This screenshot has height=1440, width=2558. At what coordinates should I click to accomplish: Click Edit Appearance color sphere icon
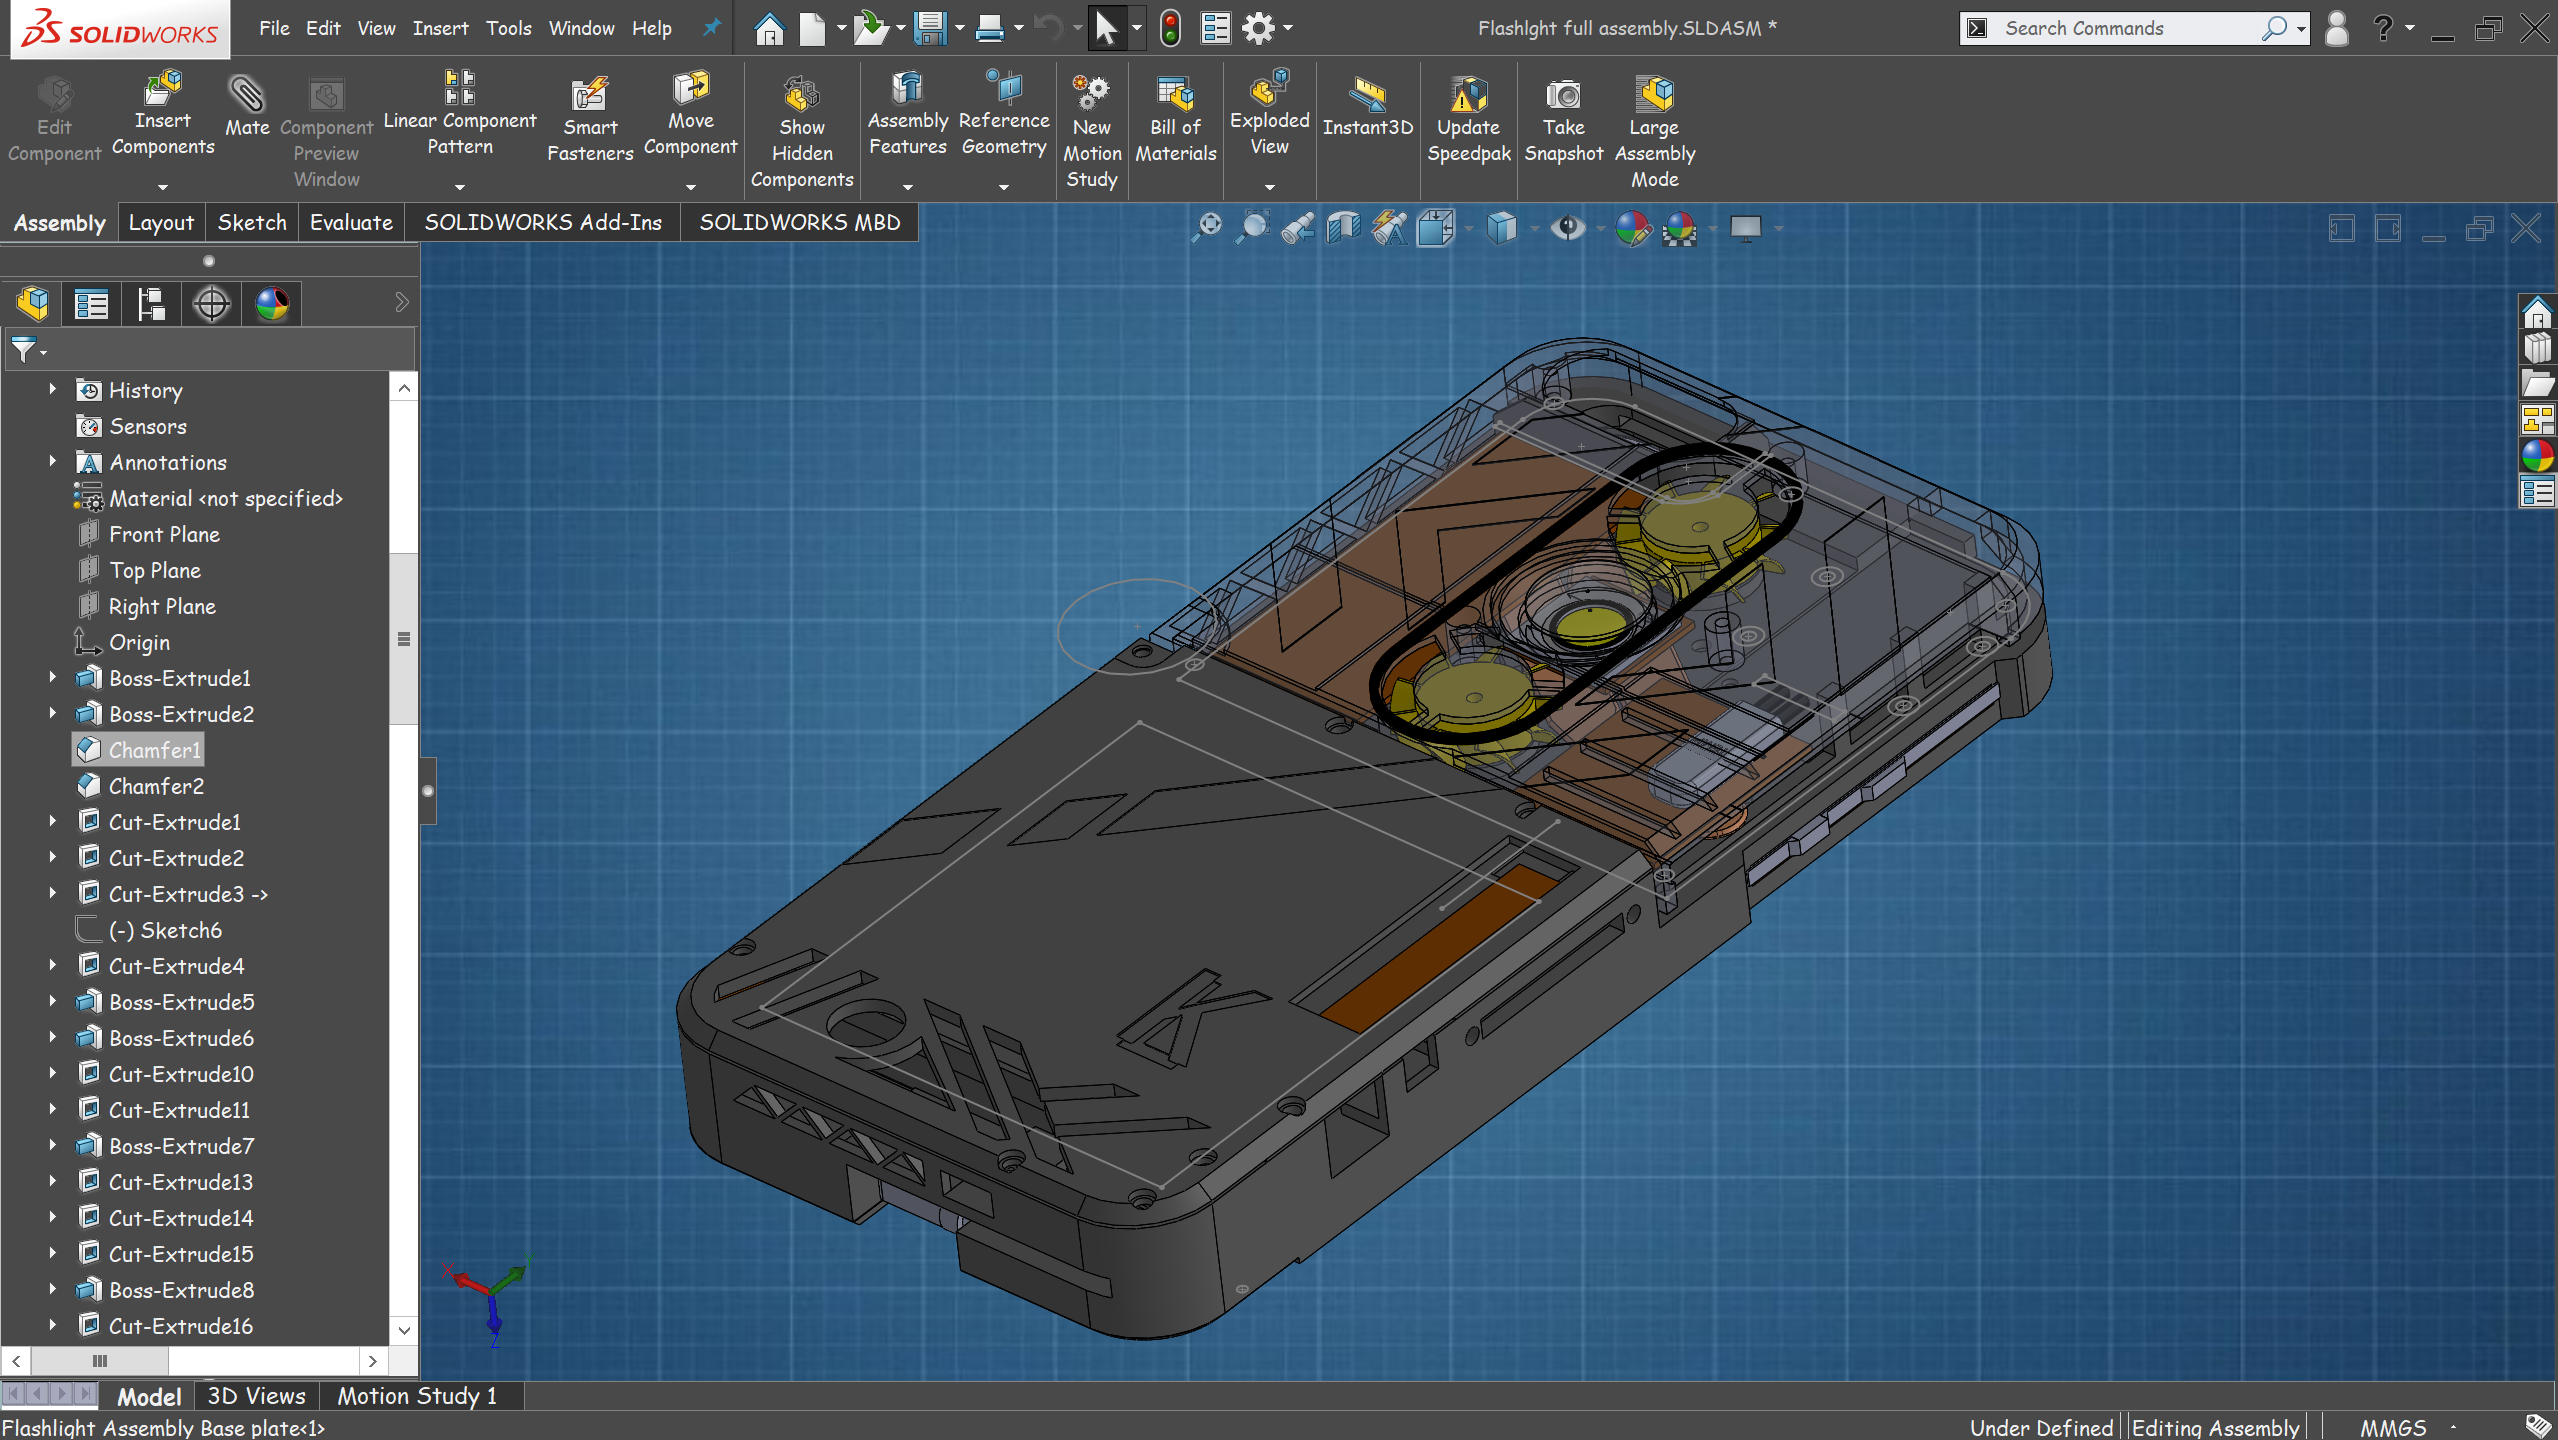(1632, 228)
